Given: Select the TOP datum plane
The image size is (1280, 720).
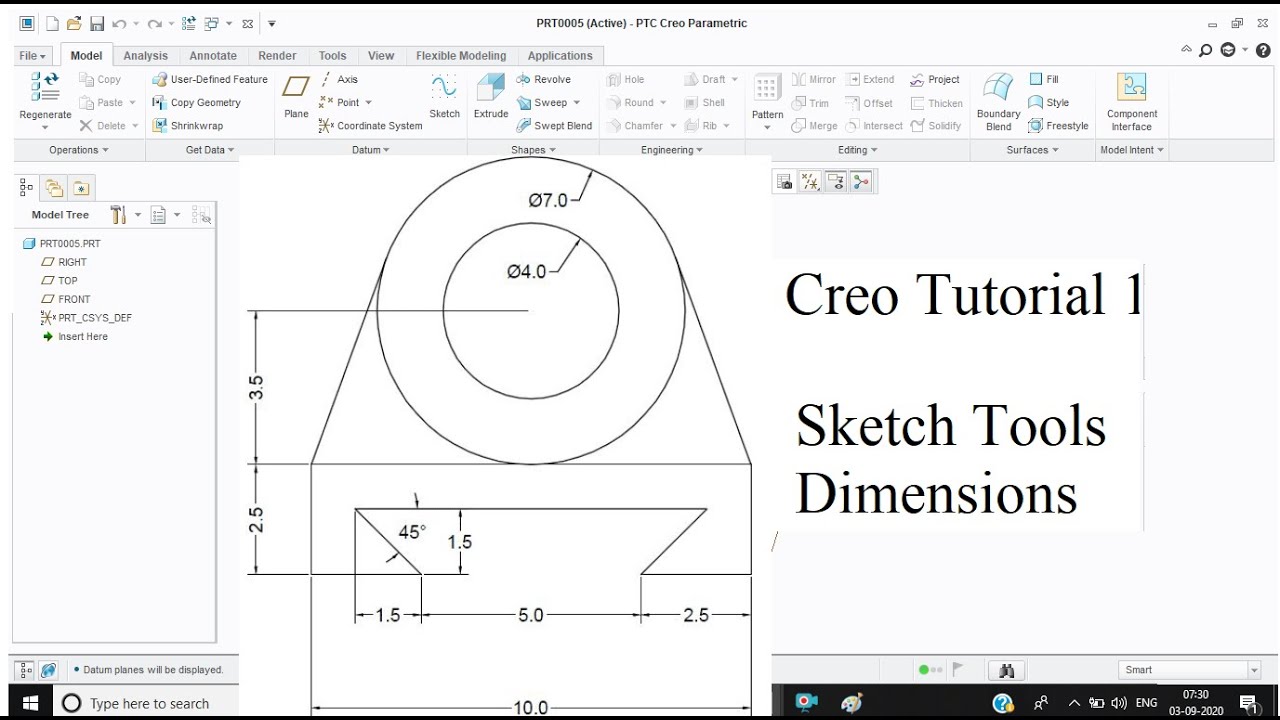Looking at the screenshot, I should point(59,281).
